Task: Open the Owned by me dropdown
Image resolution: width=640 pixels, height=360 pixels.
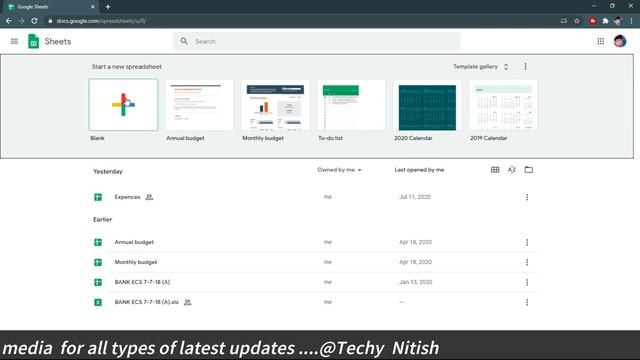Action: tap(339, 170)
